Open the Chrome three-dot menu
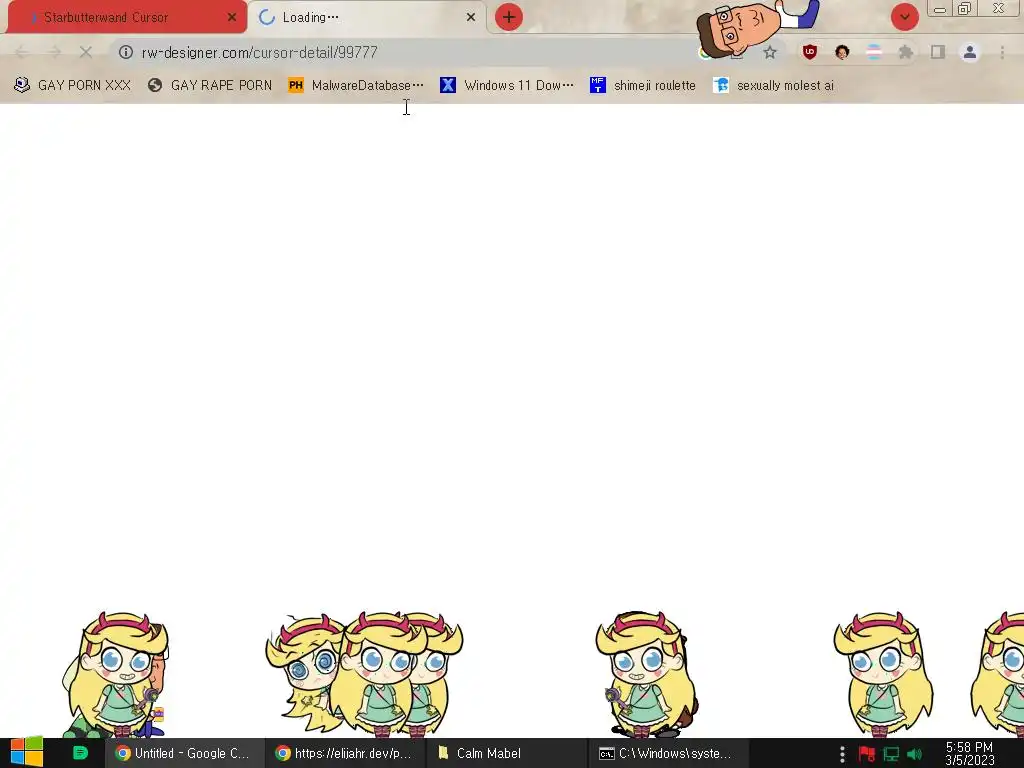The width and height of the screenshot is (1024, 768). (x=1002, y=52)
